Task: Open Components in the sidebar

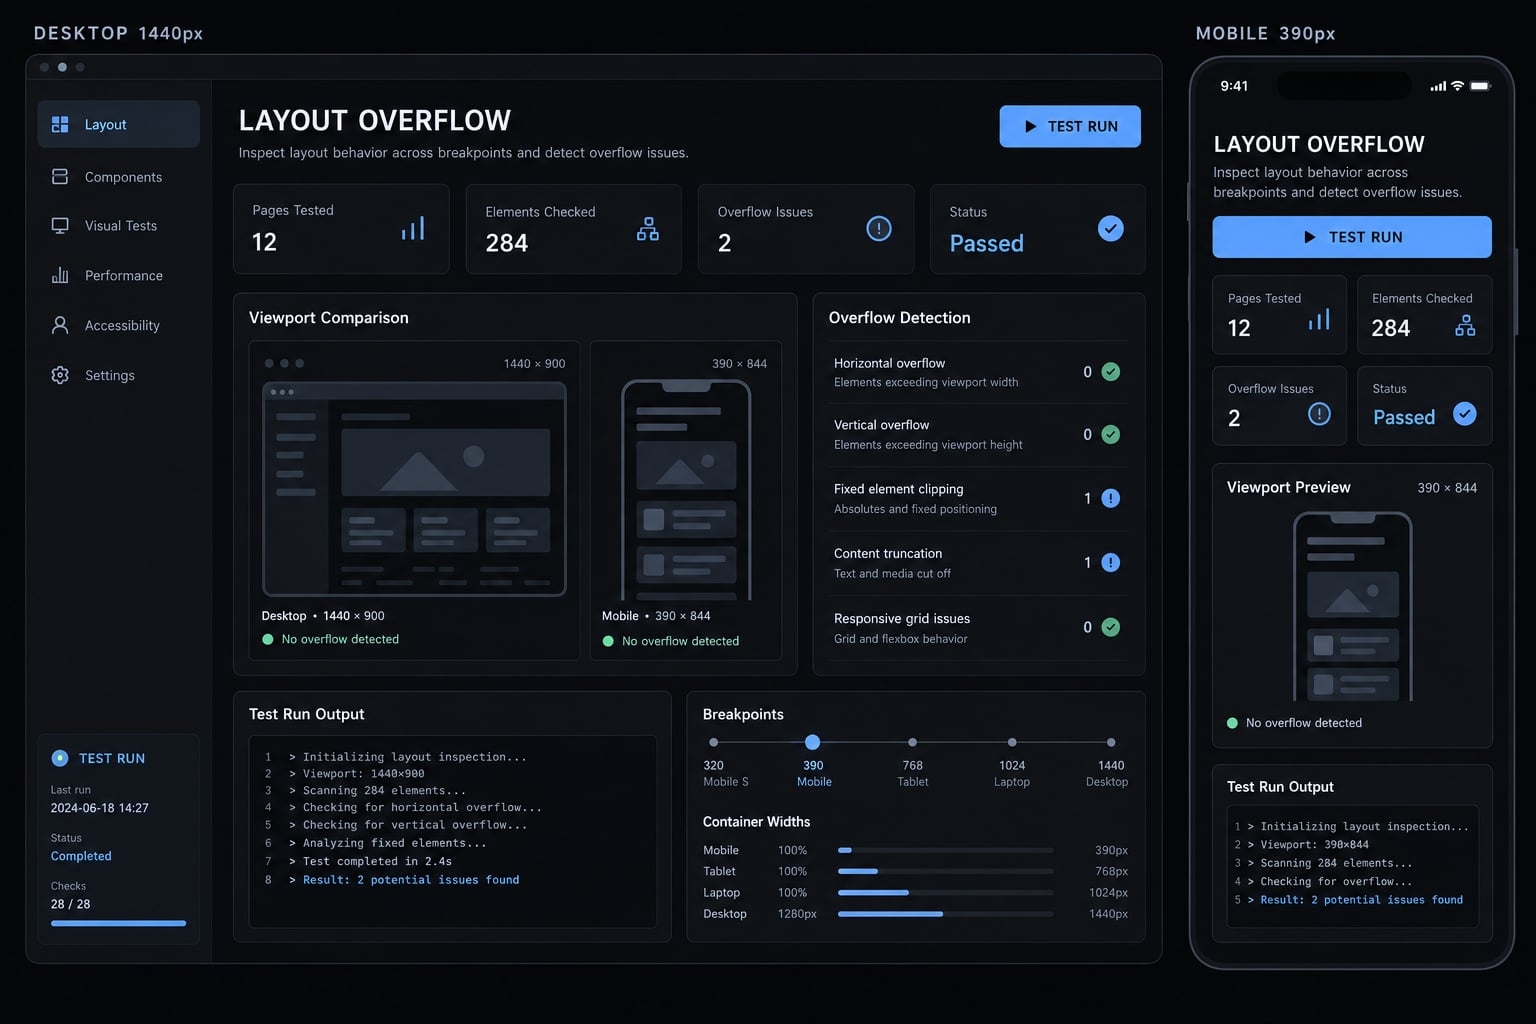Action: pyautogui.click(x=118, y=177)
